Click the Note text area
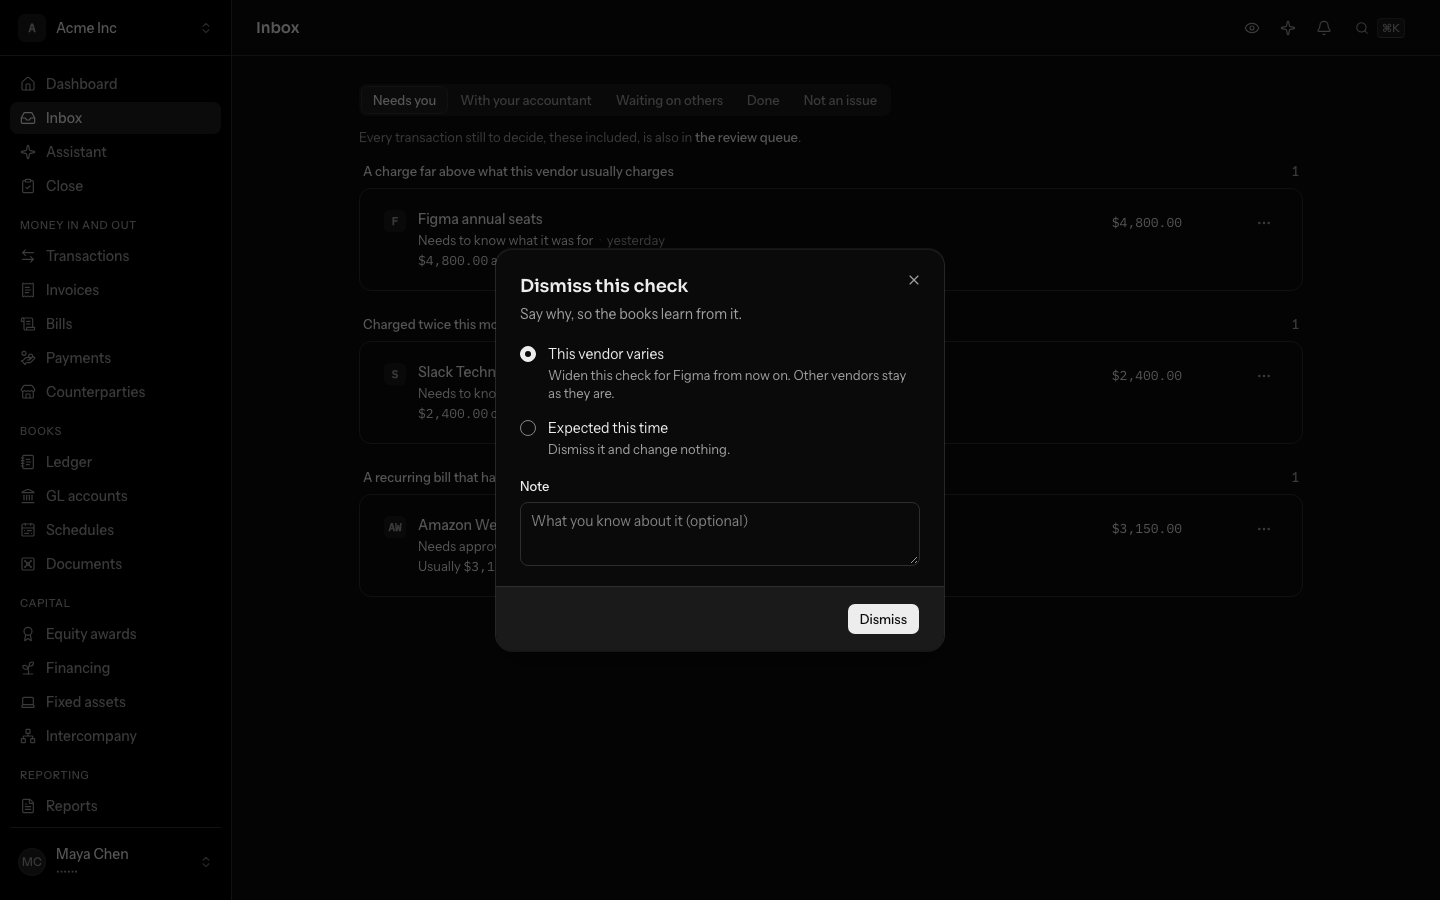Image resolution: width=1440 pixels, height=900 pixels. (x=720, y=534)
